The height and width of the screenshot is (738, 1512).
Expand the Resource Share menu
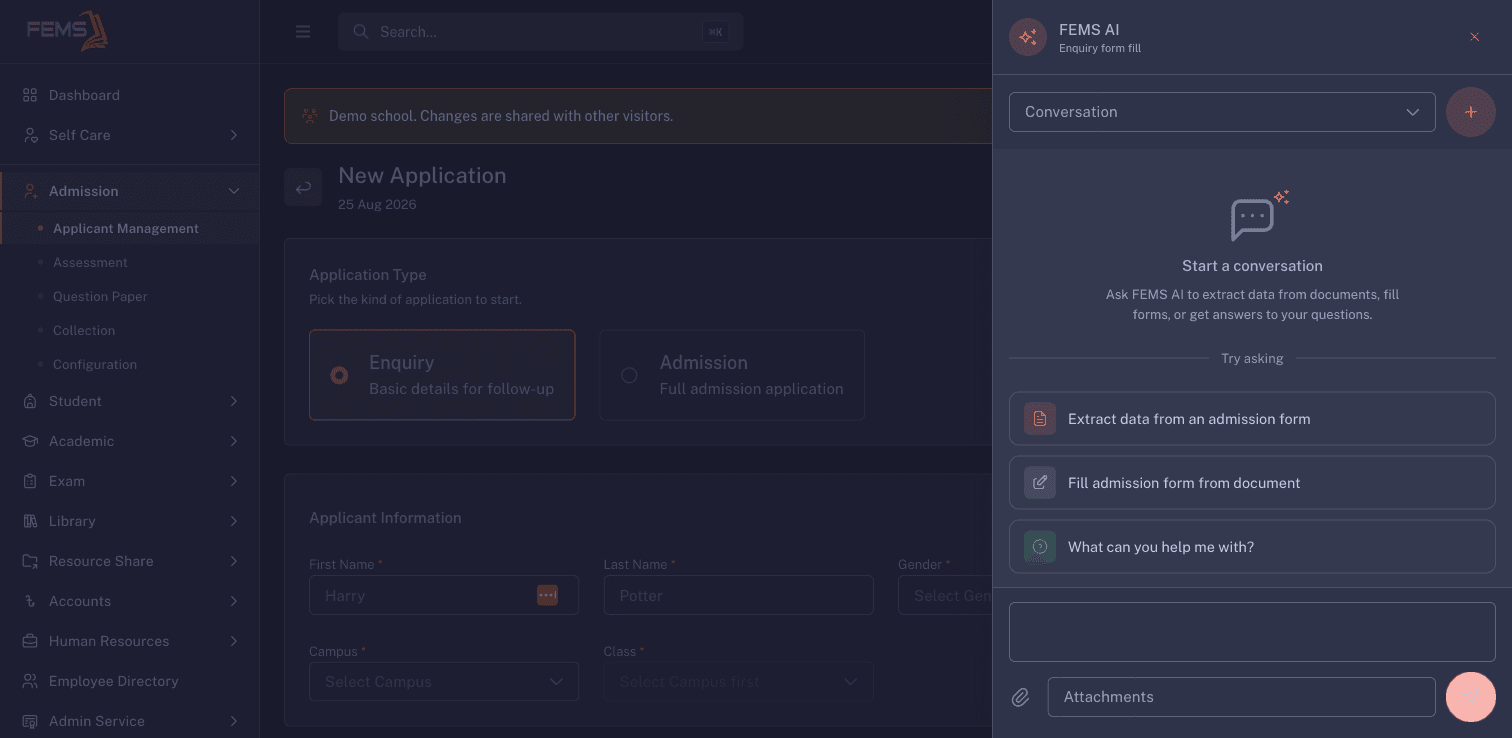click(x=130, y=561)
